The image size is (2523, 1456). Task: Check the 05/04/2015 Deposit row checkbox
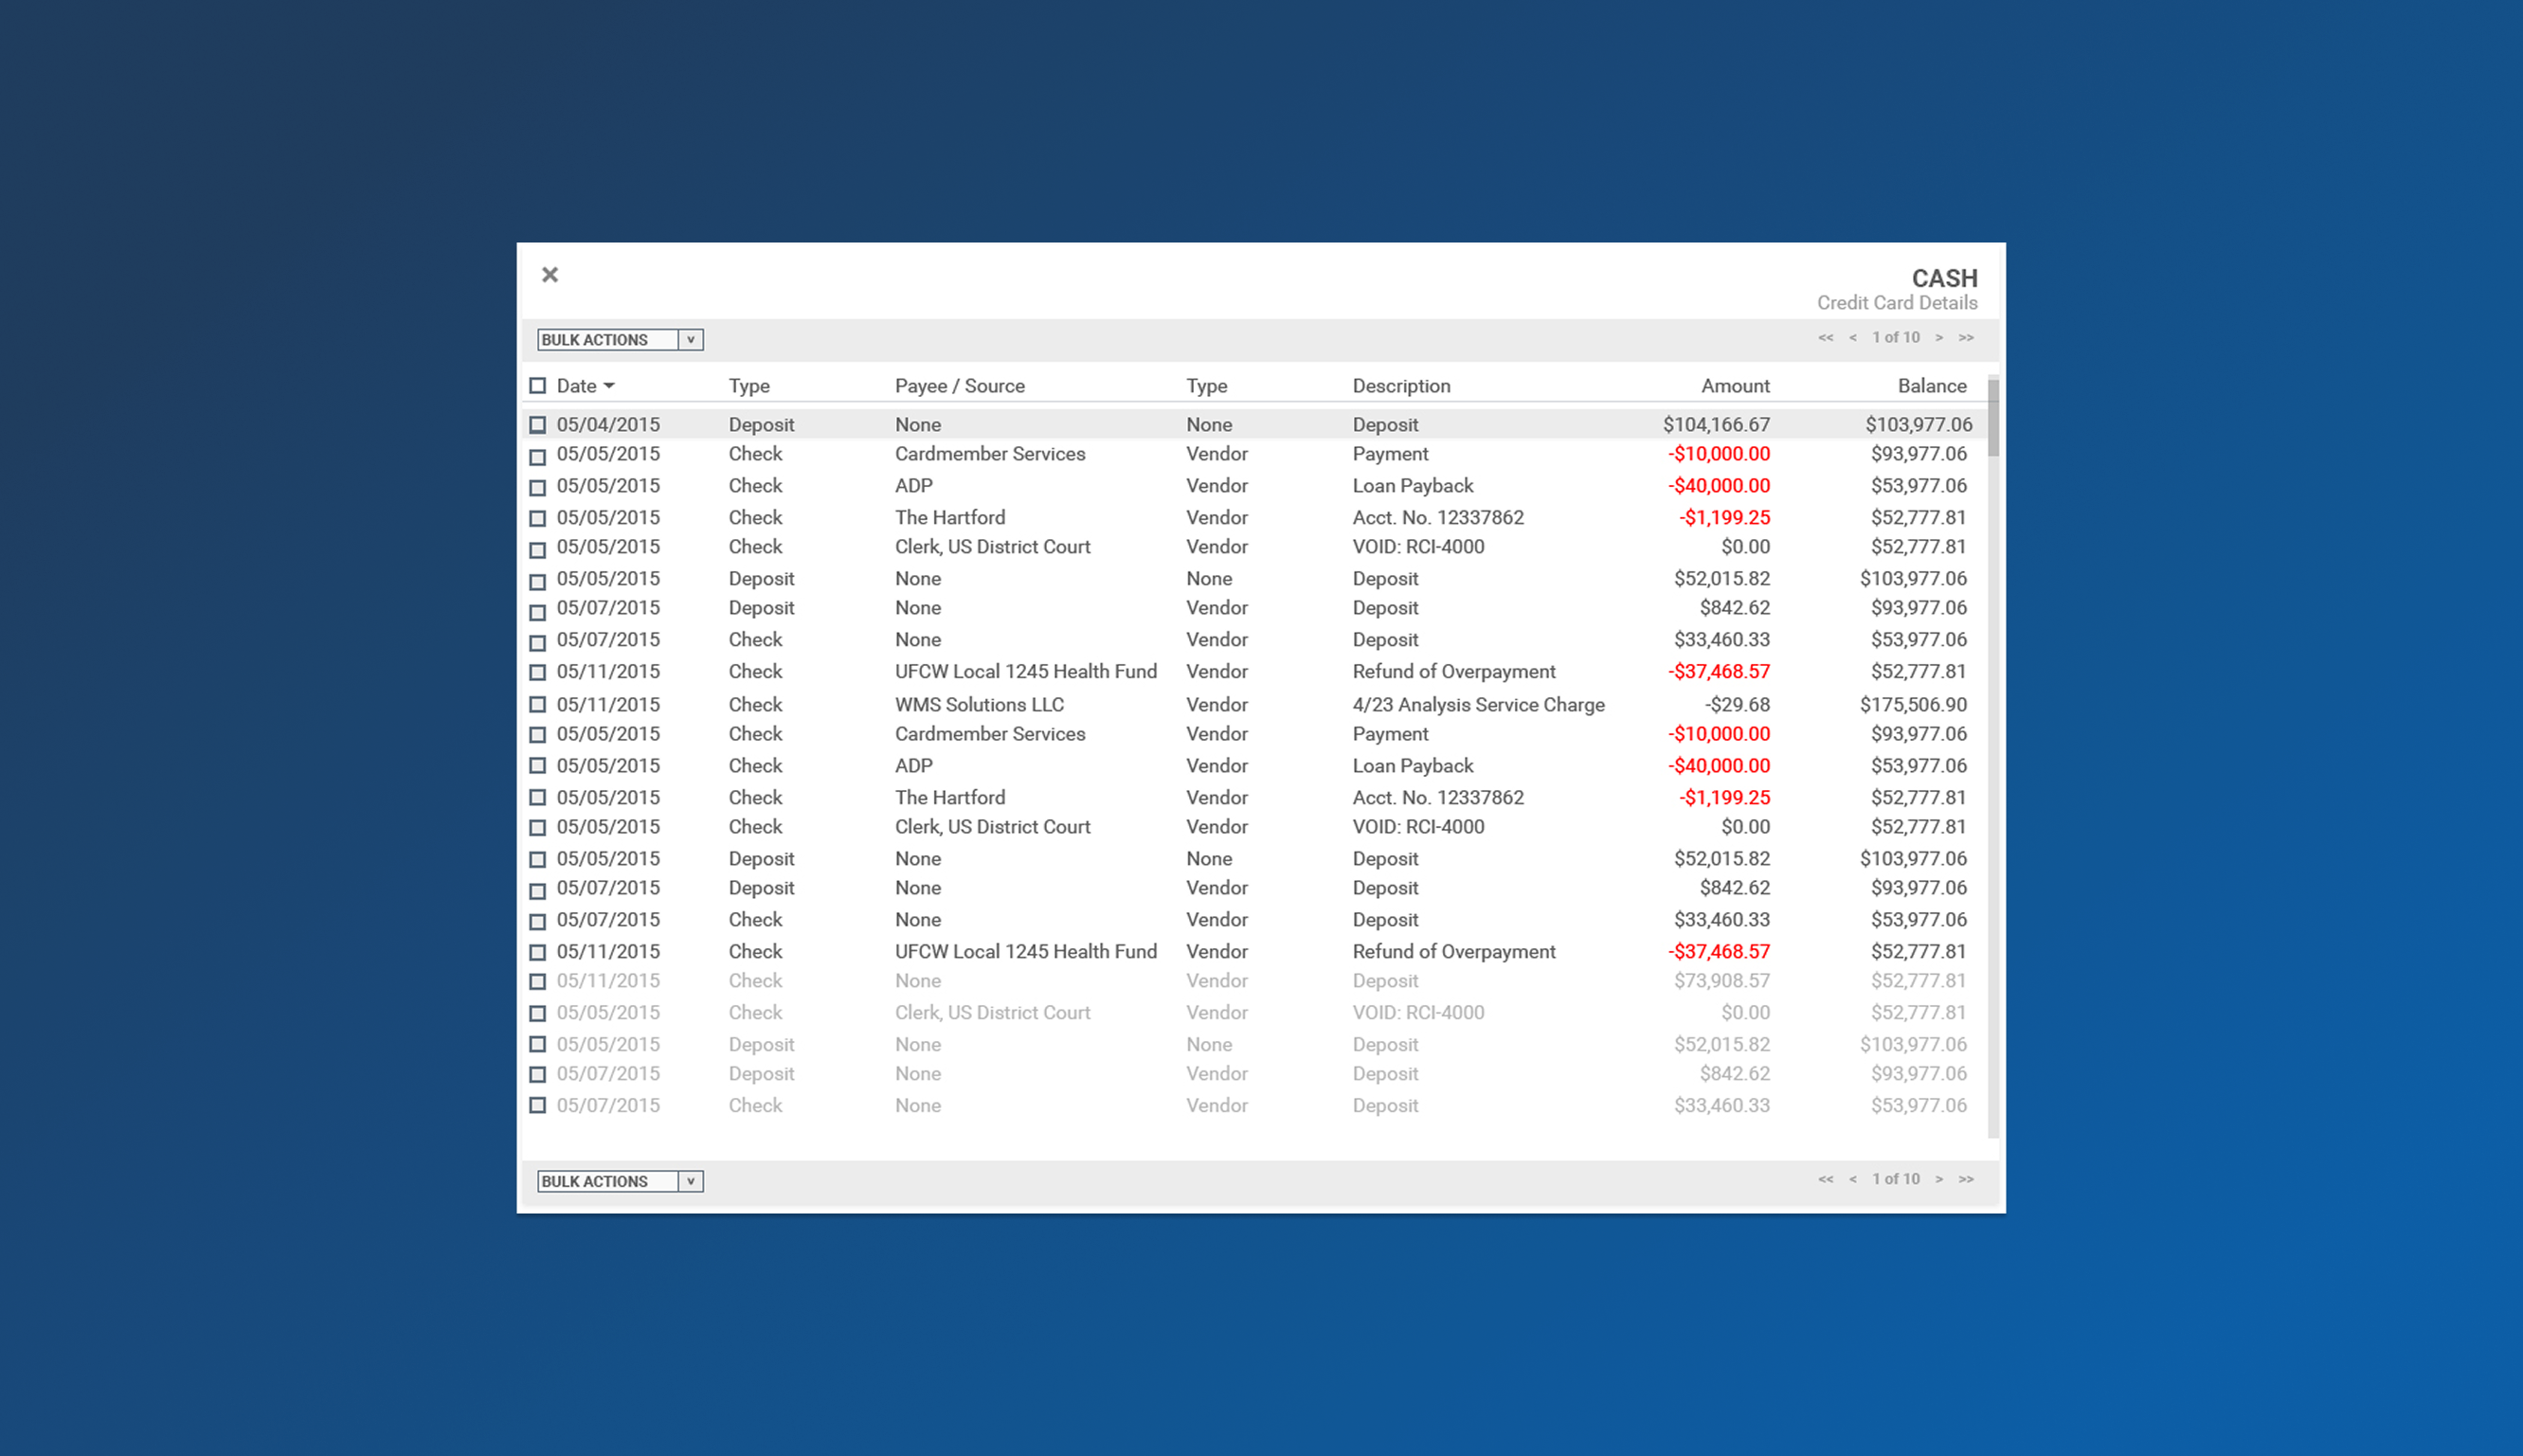tap(538, 425)
